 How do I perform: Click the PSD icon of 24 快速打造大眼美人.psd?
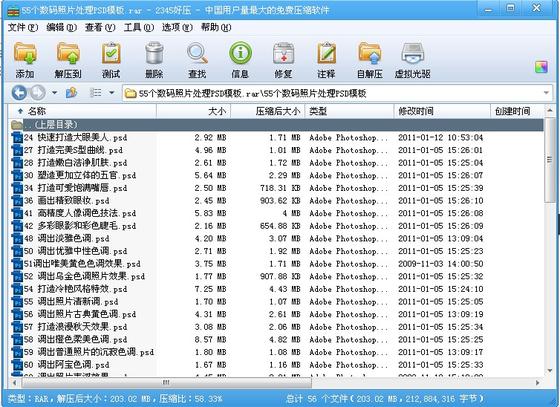[17, 138]
